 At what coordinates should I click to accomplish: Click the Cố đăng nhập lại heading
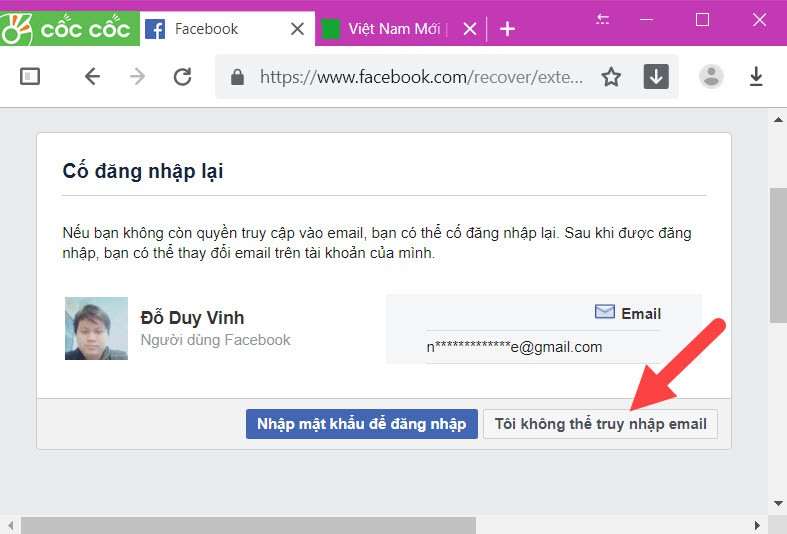143,171
